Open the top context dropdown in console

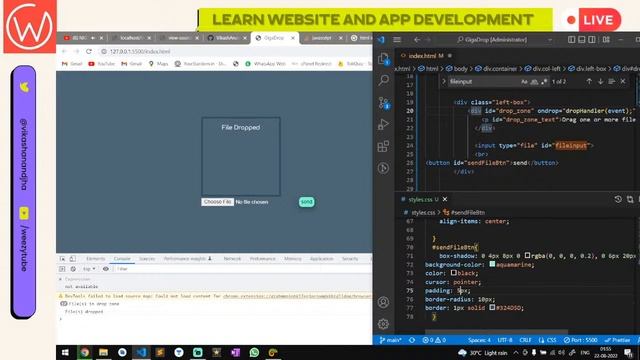click(89, 269)
